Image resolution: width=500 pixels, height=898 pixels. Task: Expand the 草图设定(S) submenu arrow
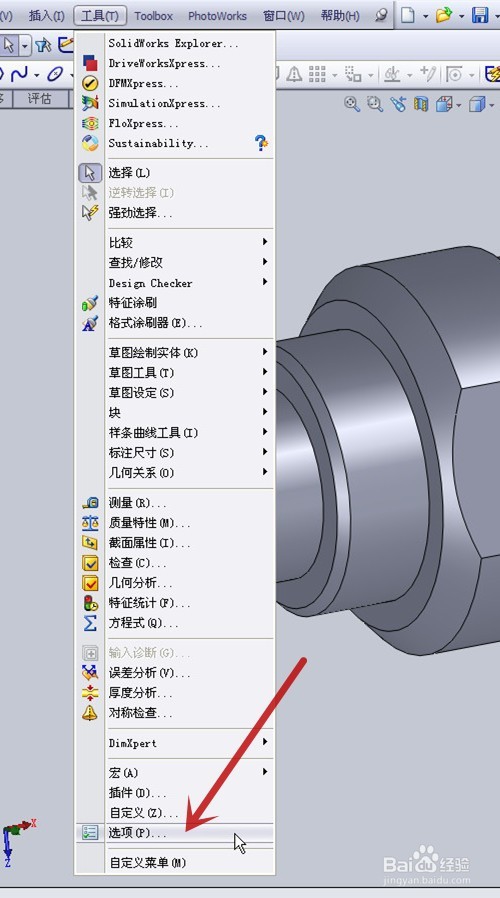point(265,392)
